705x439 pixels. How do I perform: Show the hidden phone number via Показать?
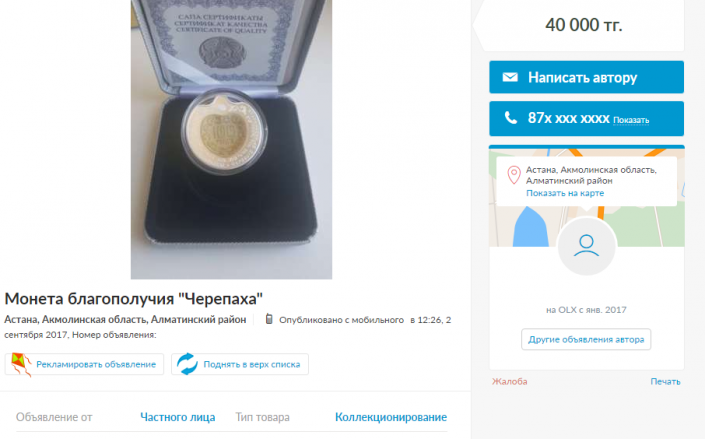(631, 120)
